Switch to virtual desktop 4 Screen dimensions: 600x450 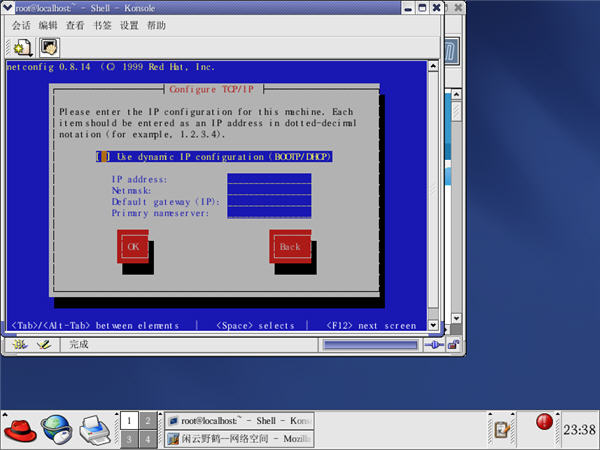[148, 439]
